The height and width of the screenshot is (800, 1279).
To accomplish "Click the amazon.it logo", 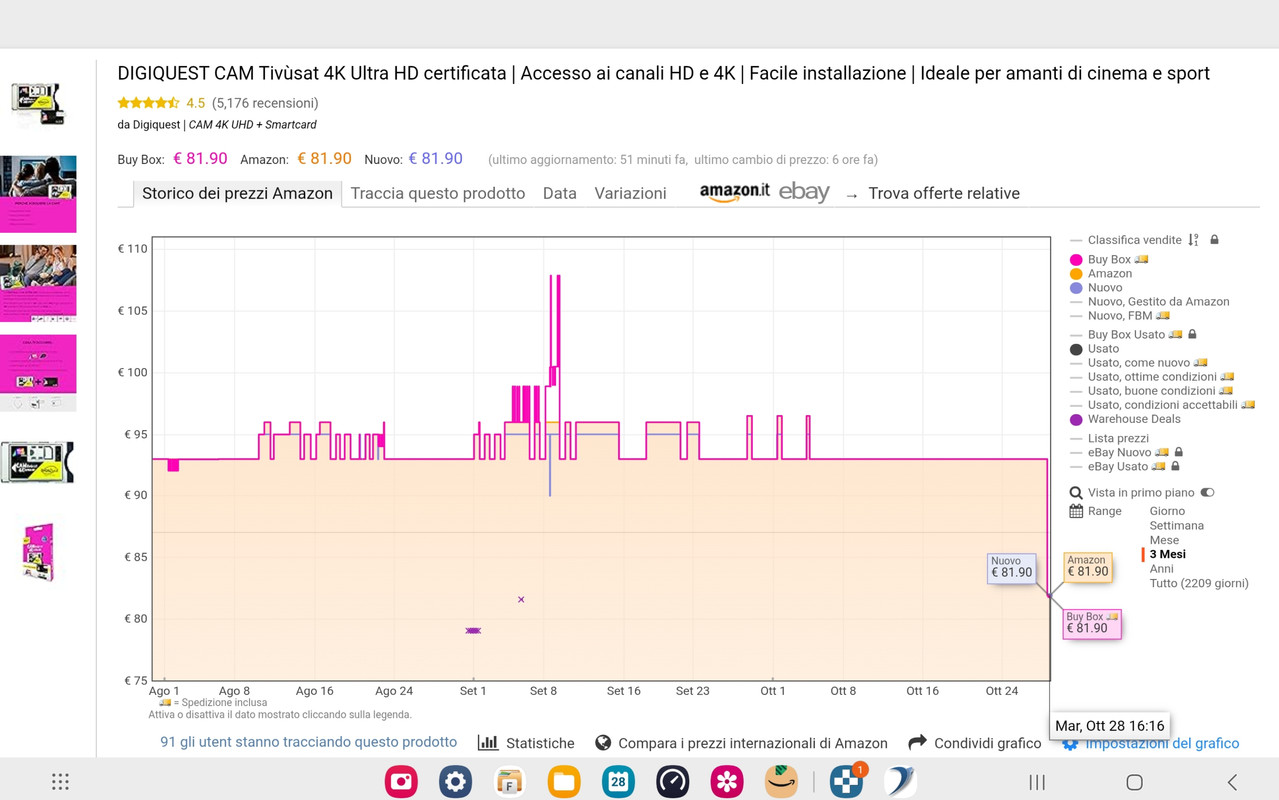I will (735, 193).
